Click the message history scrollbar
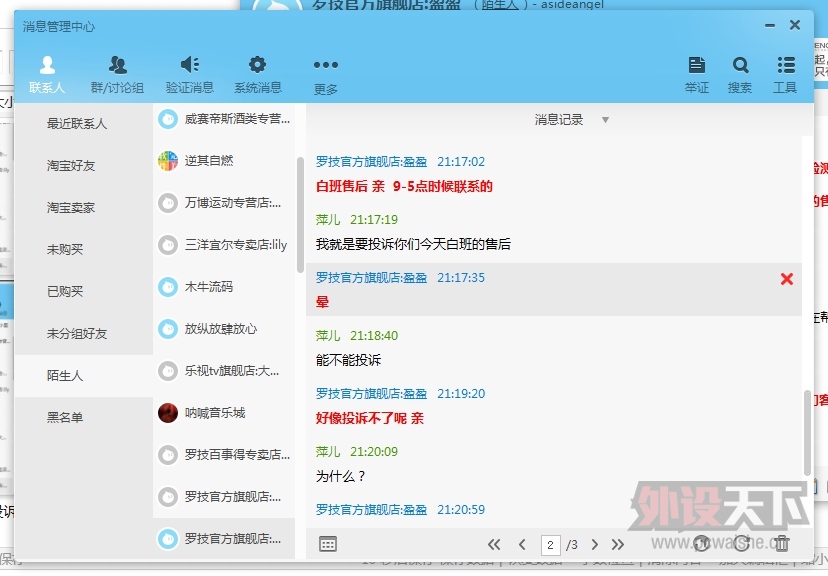Image resolution: width=828 pixels, height=576 pixels. [807, 433]
